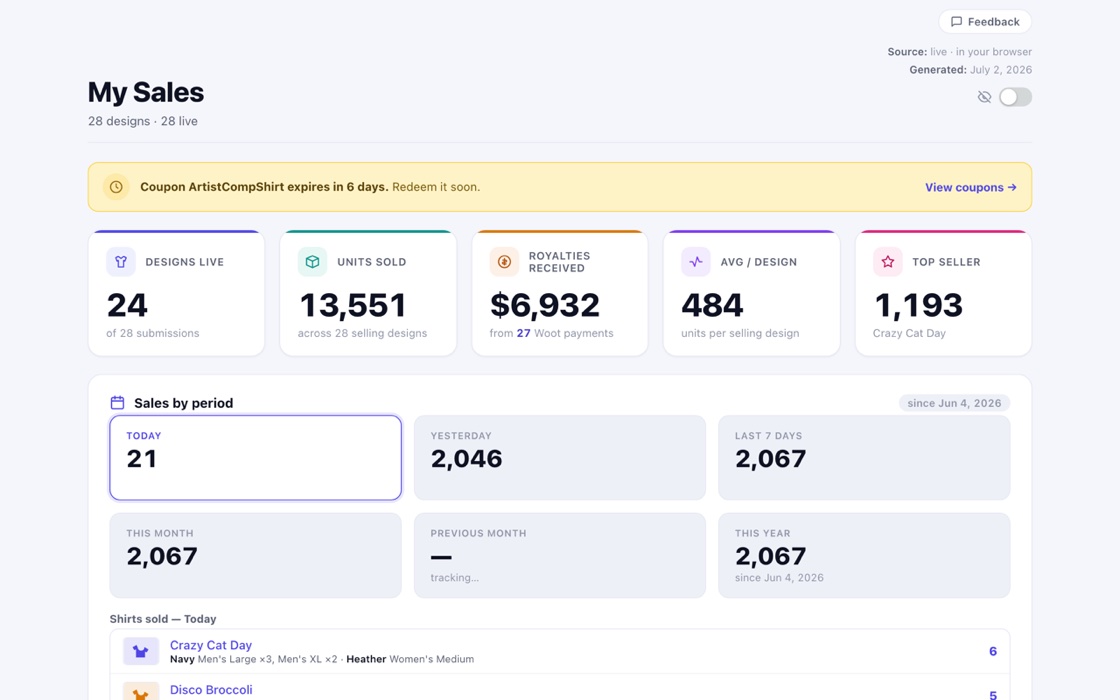Click the coin icon on Royalties Received card
The width and height of the screenshot is (1120, 700).
[504, 262]
